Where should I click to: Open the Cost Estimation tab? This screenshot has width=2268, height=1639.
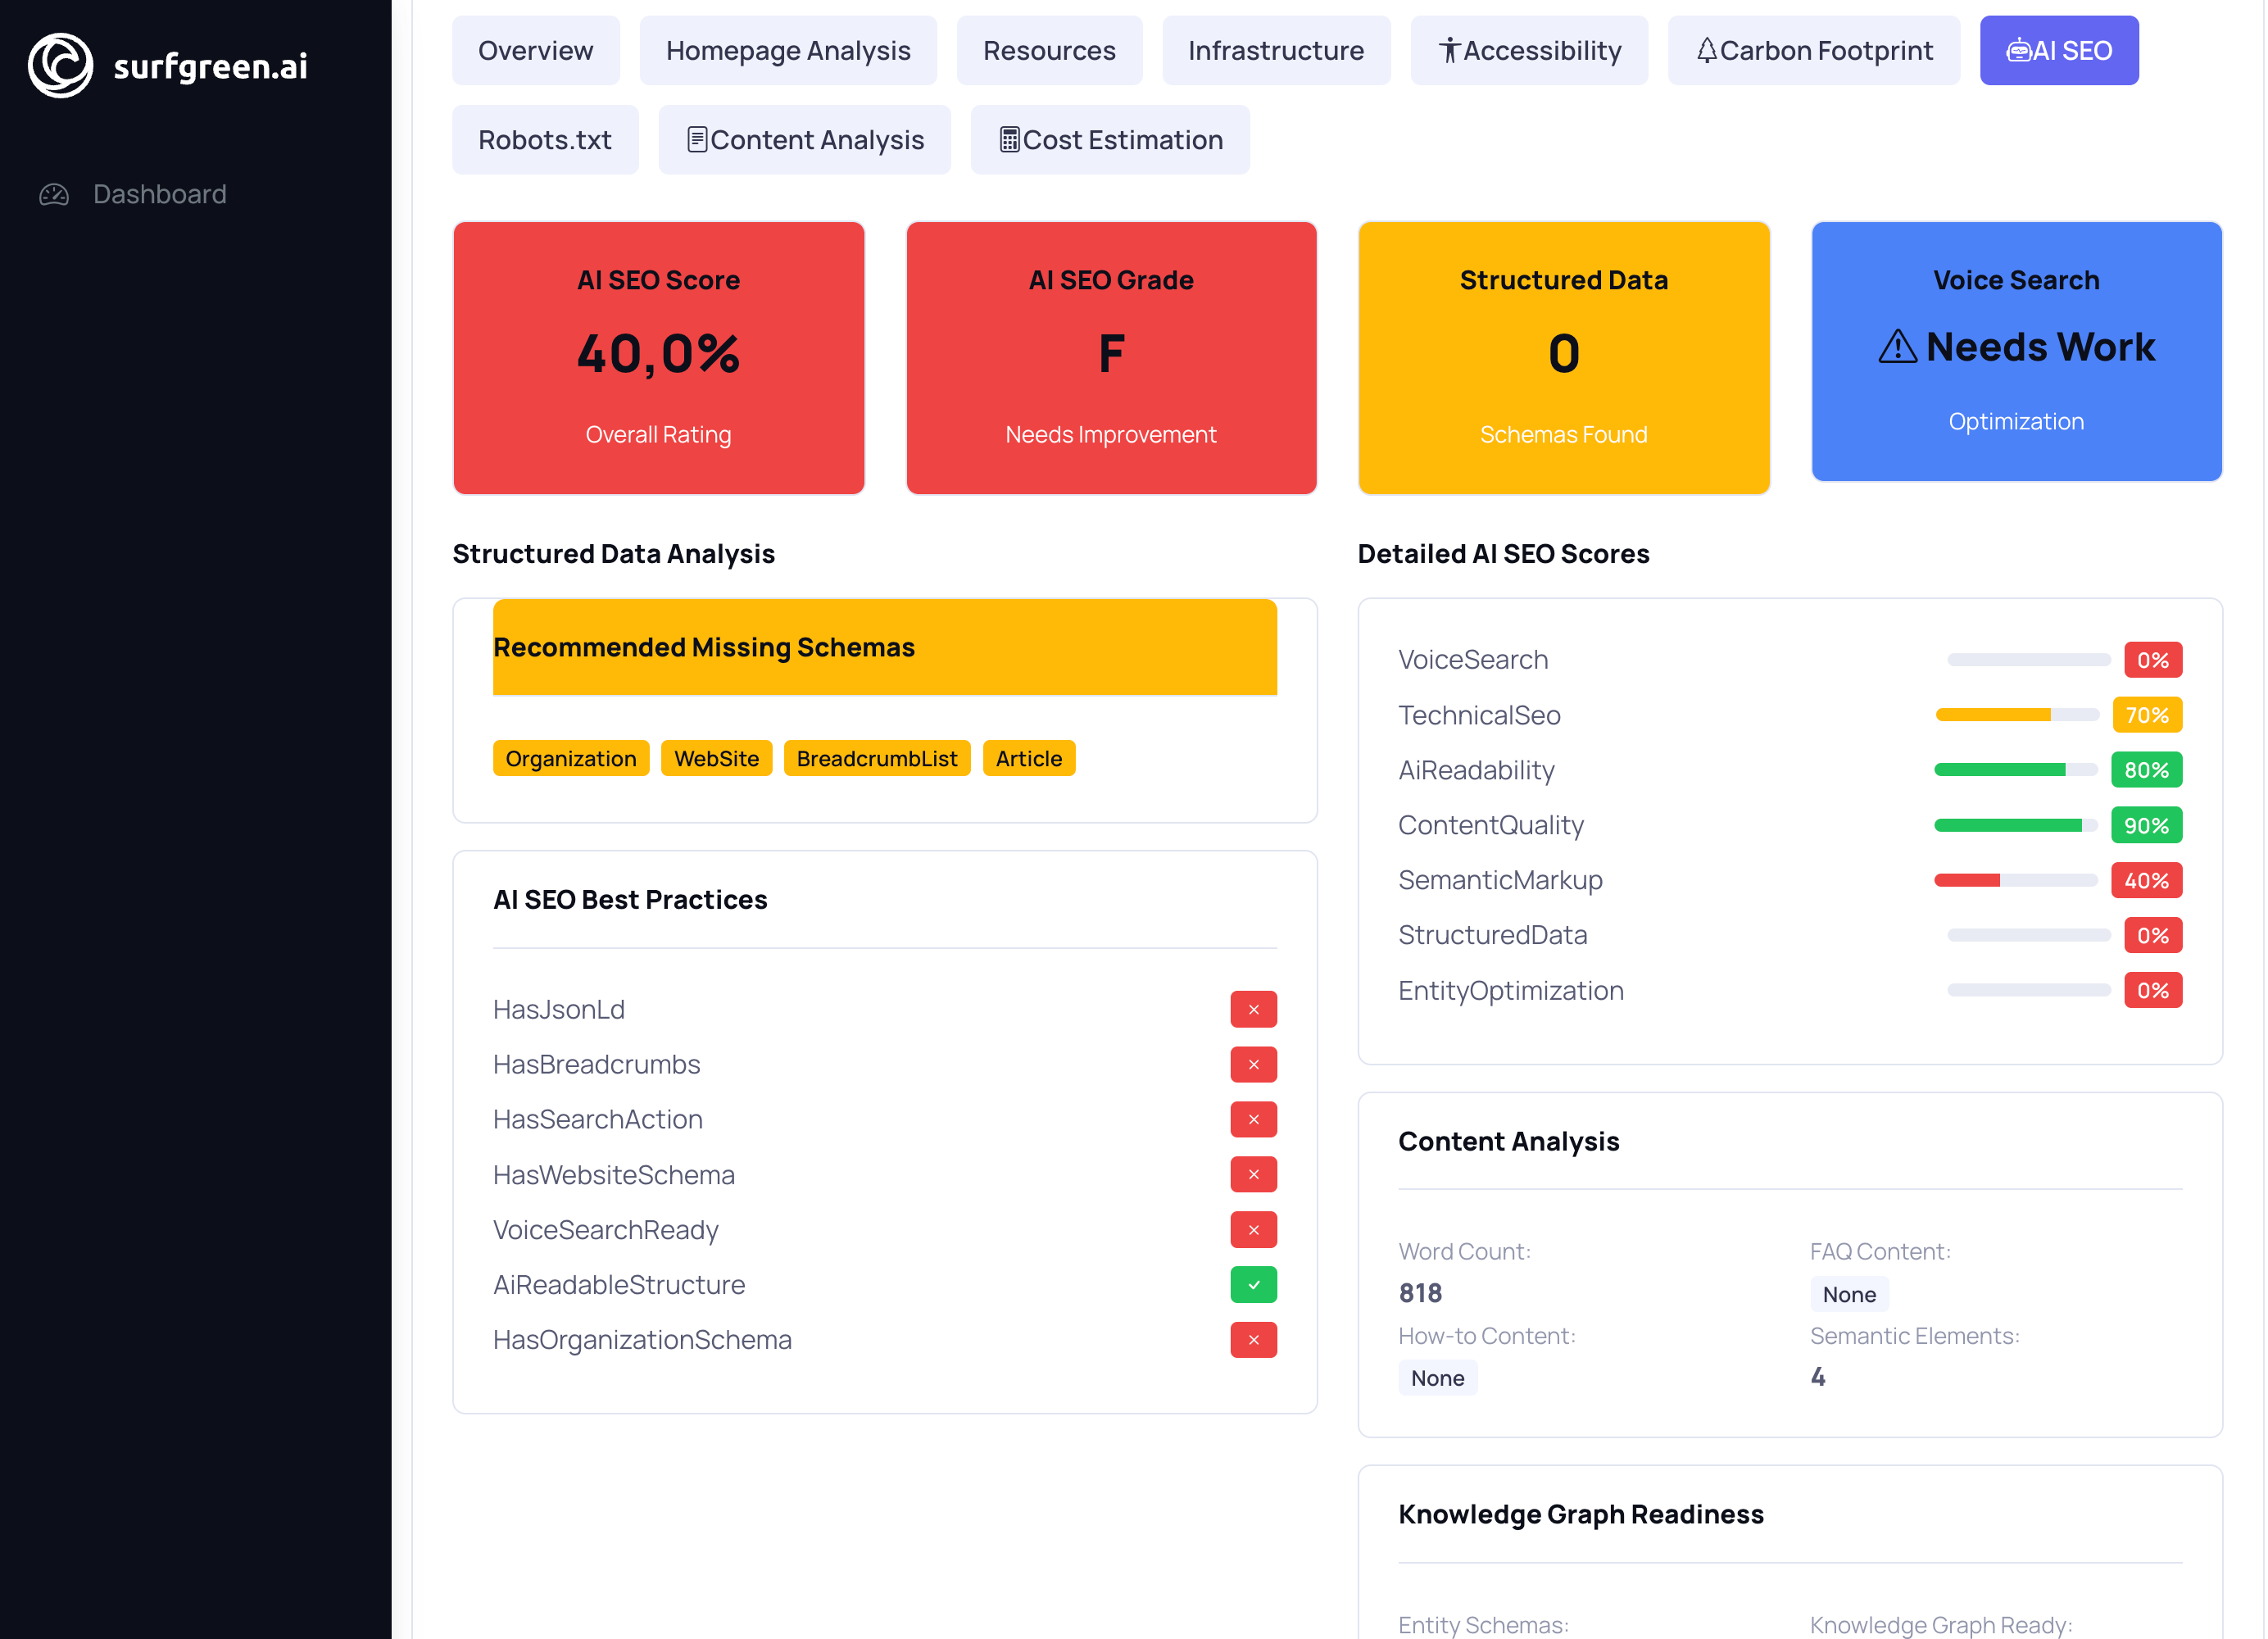coord(1110,140)
